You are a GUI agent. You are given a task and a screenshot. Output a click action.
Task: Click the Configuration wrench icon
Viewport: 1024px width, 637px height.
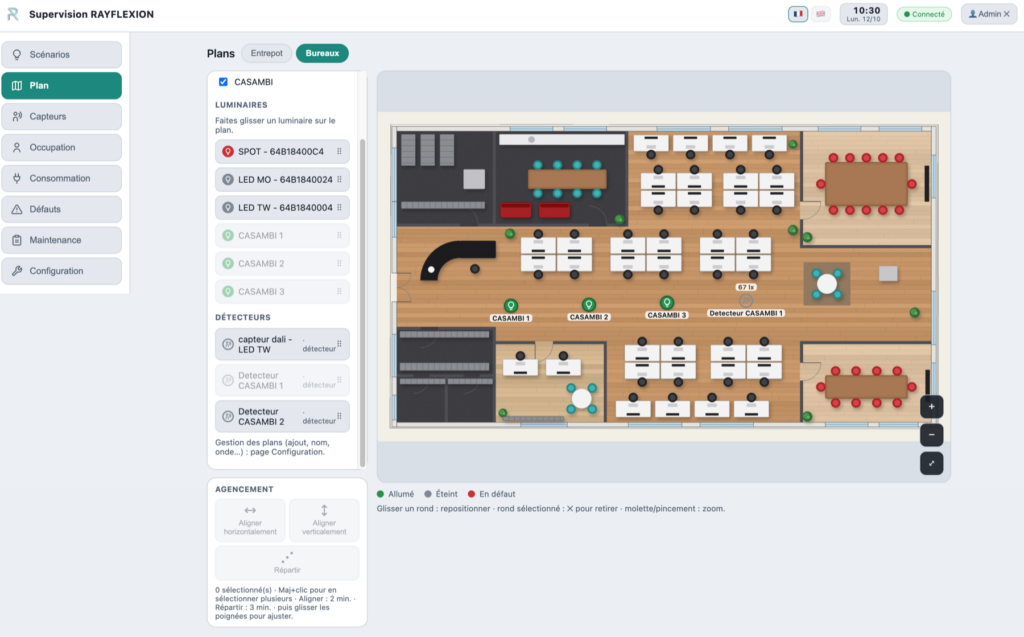pyautogui.click(x=17, y=271)
